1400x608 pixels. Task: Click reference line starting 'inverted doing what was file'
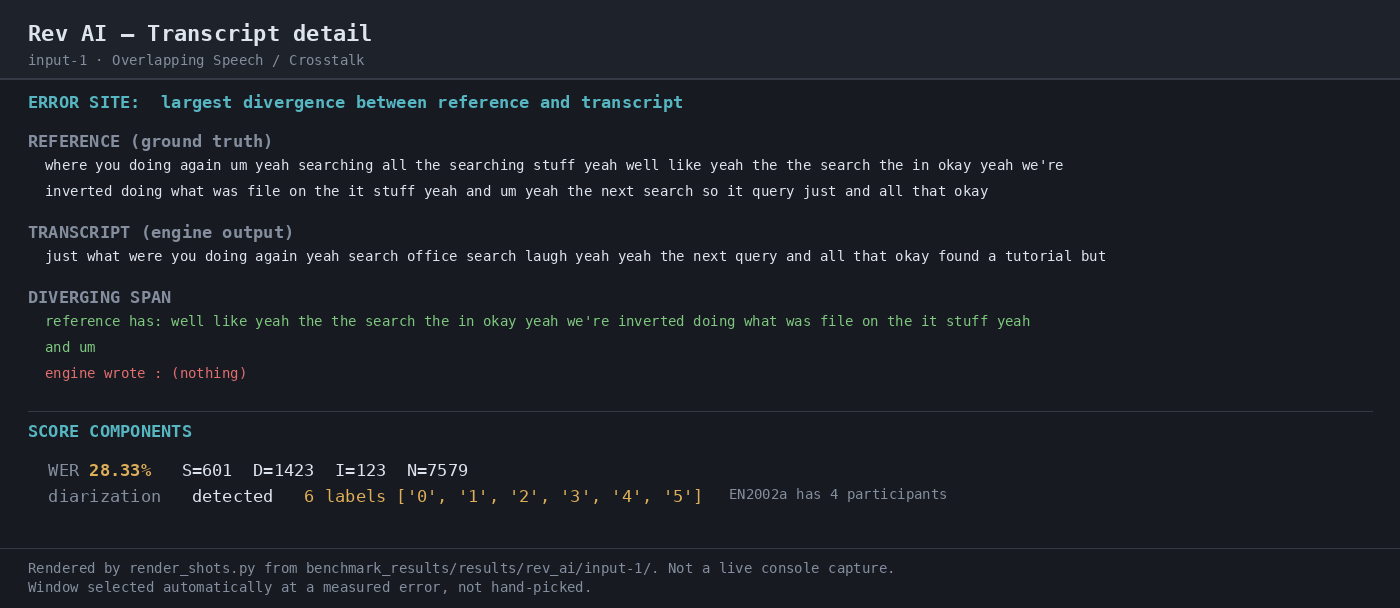tap(516, 192)
